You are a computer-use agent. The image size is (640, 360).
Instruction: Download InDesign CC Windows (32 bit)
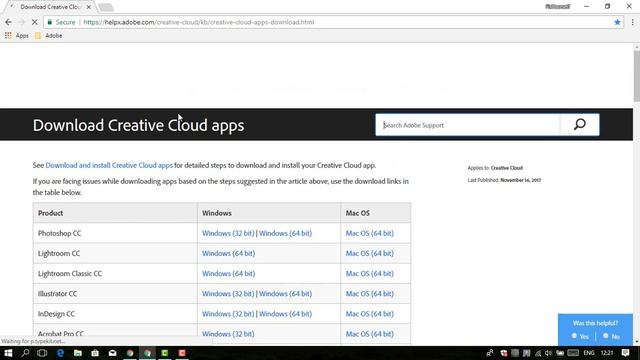(228, 313)
